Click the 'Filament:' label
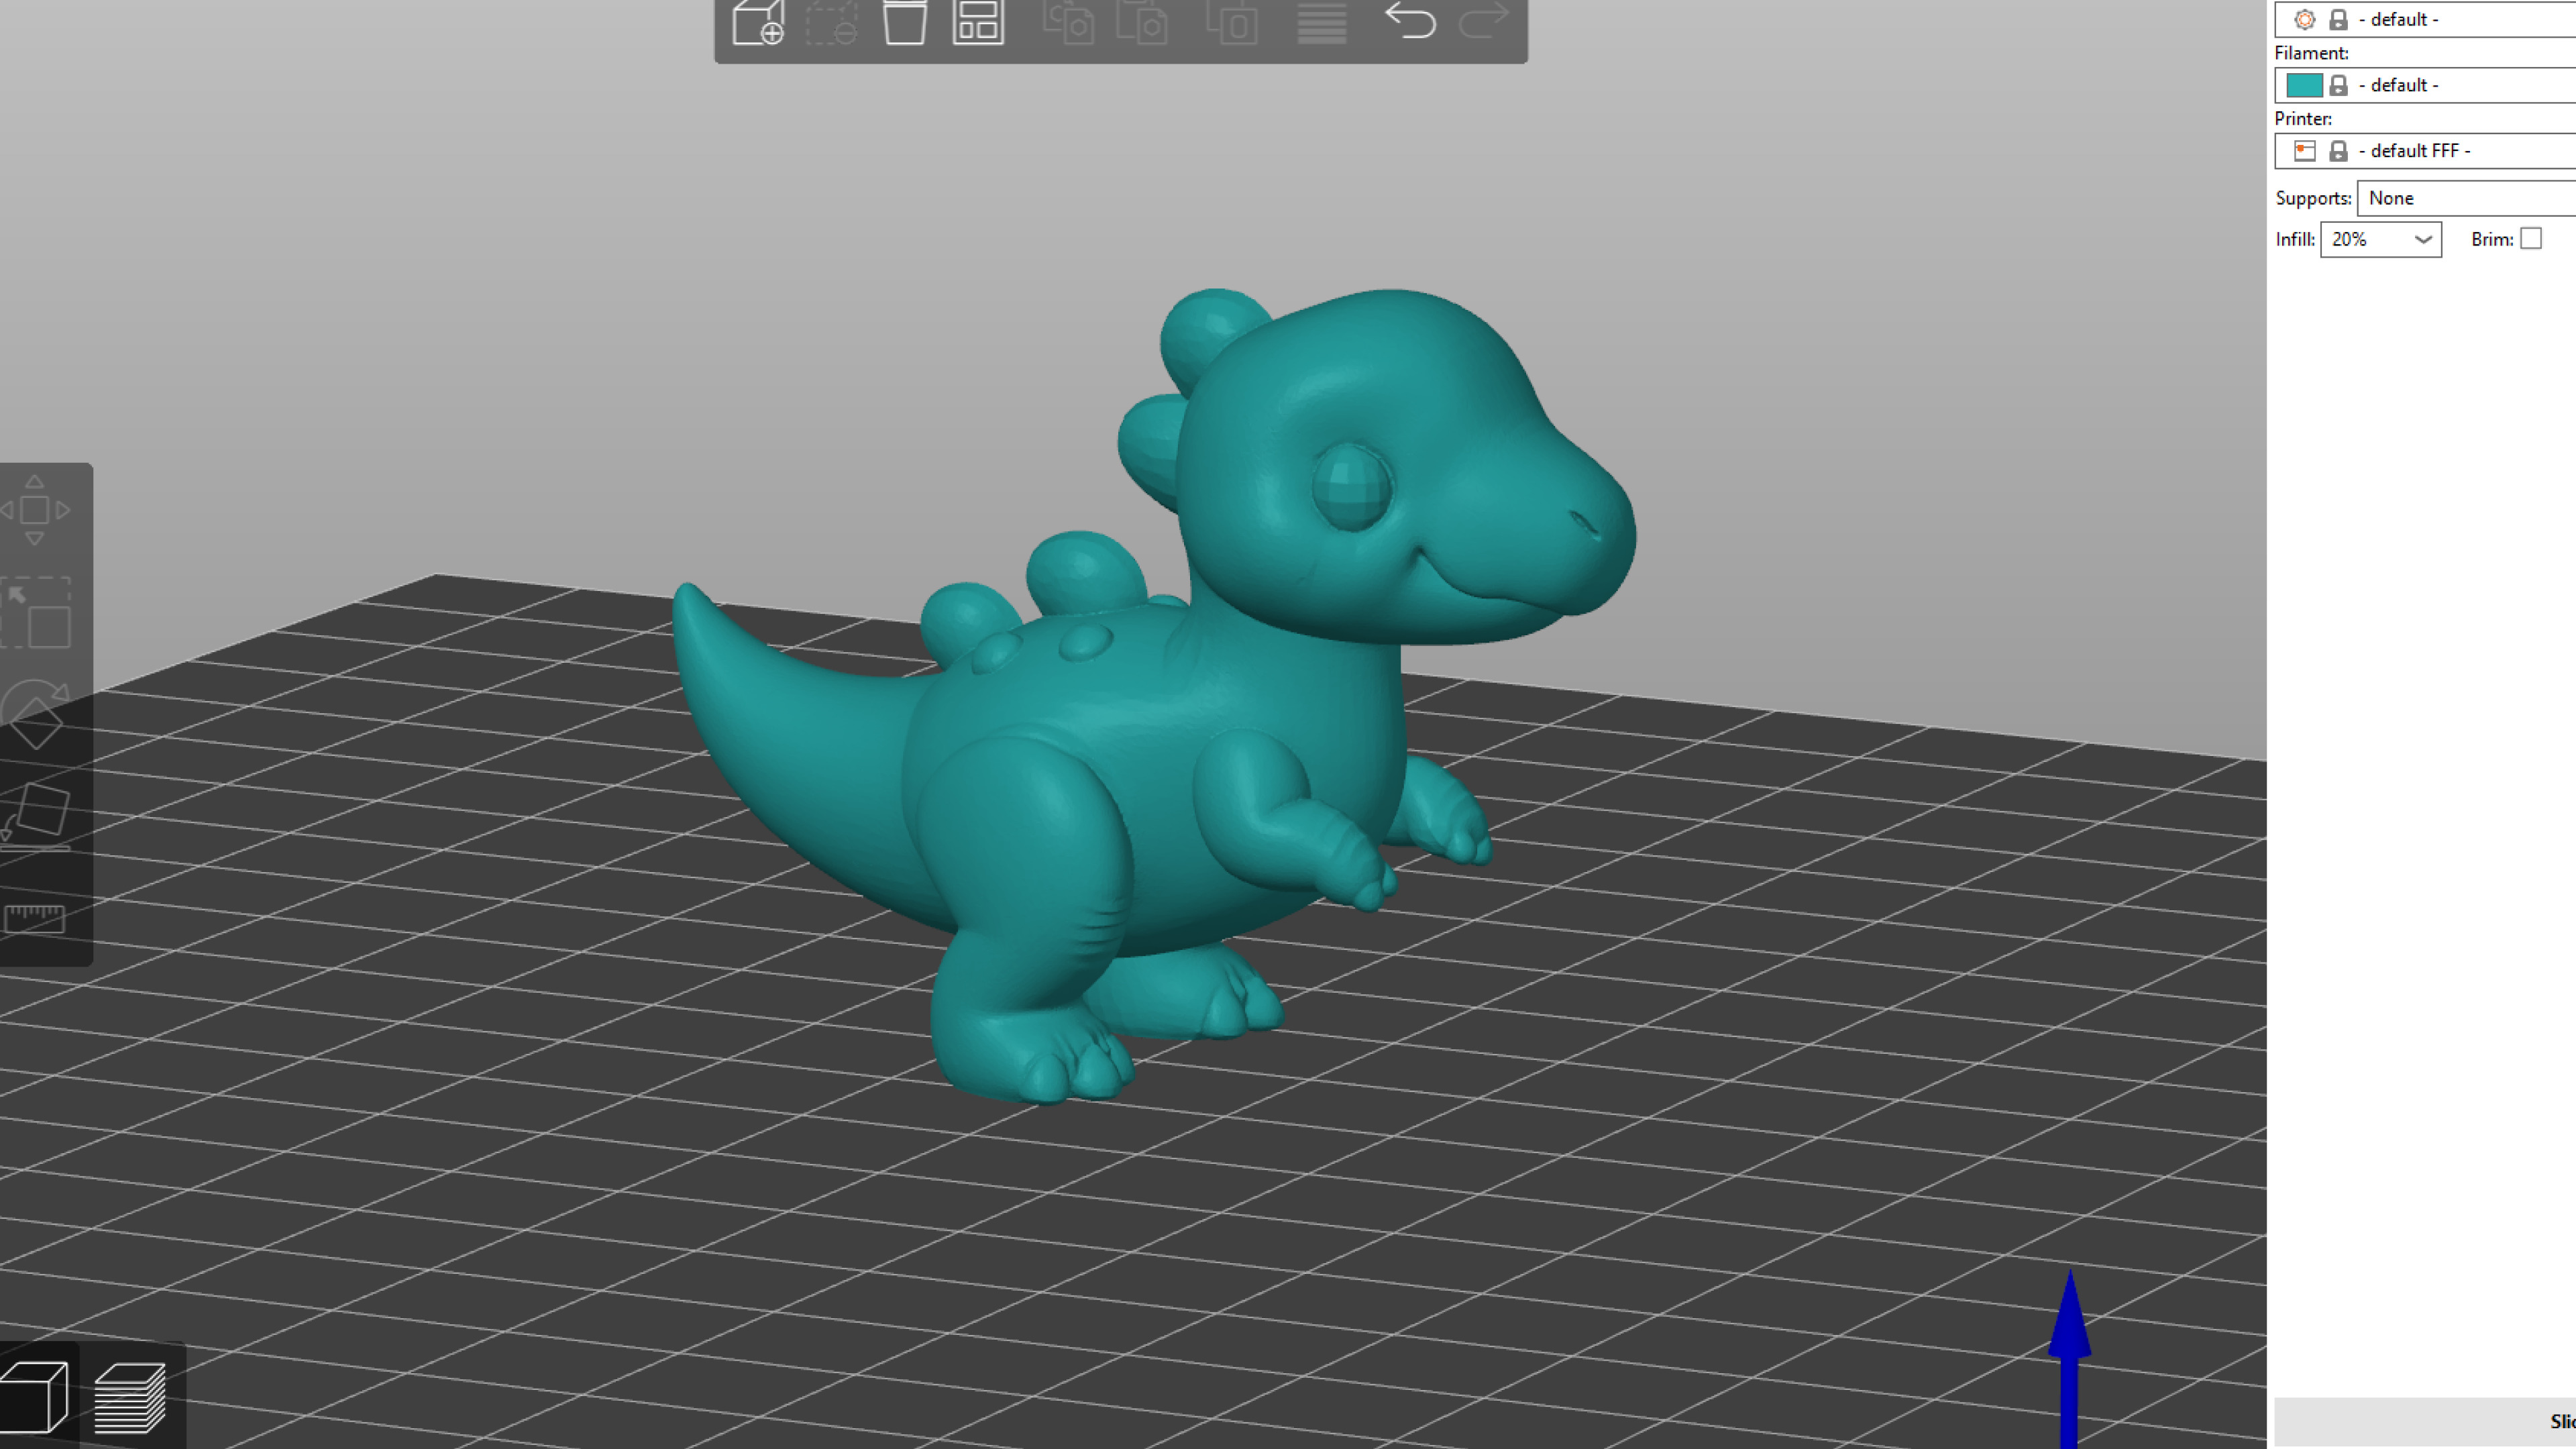 click(x=2311, y=53)
